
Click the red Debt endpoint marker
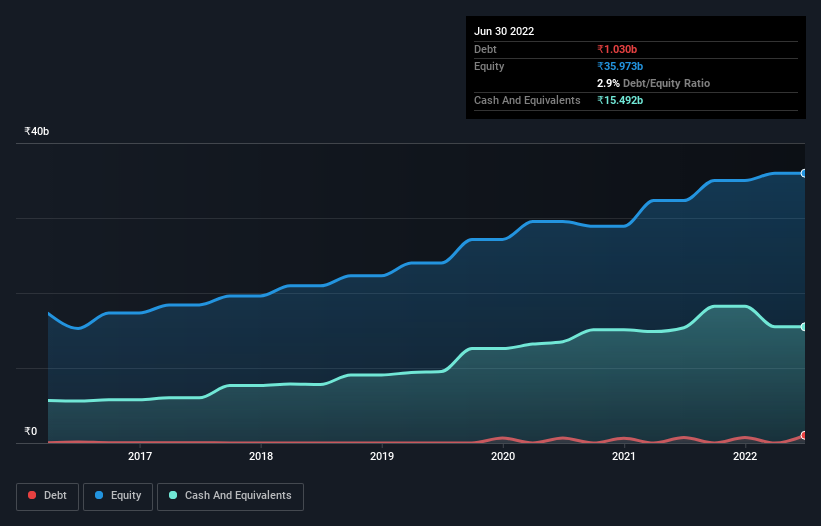804,435
